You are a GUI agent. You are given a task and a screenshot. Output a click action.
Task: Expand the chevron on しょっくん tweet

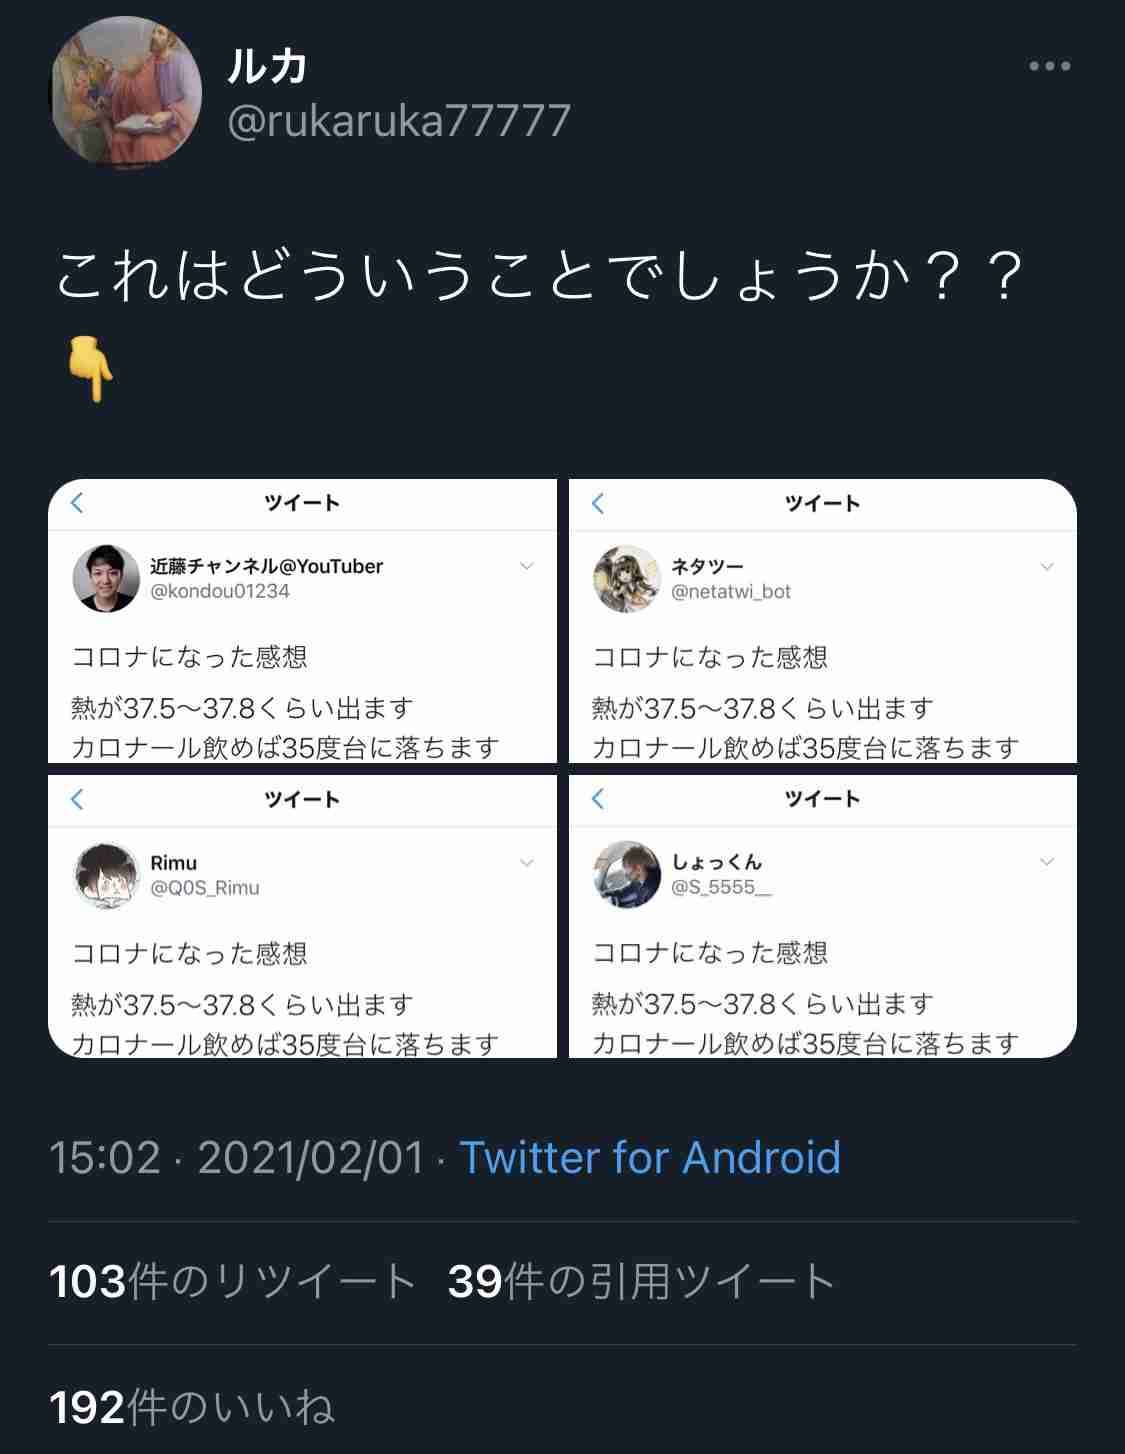tap(1047, 862)
